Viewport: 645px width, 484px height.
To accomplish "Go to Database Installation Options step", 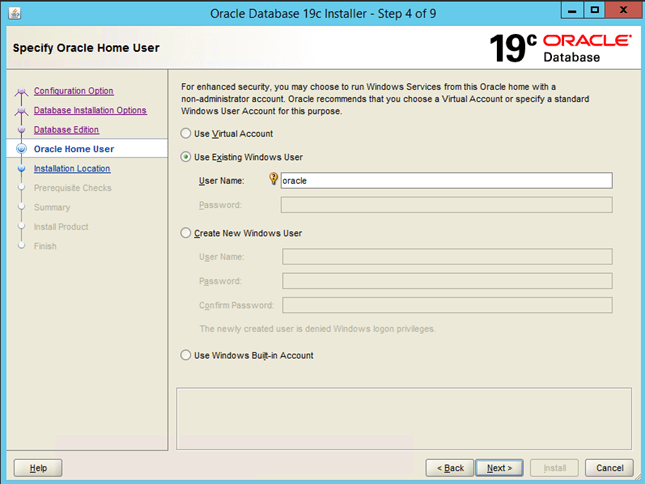I will (90, 110).
